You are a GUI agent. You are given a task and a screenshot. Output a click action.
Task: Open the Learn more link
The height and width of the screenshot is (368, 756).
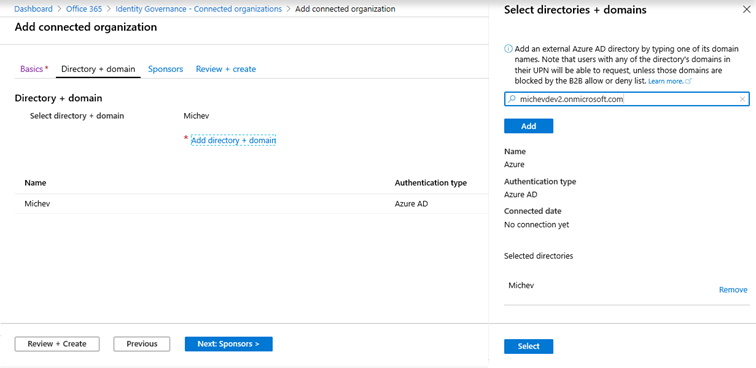click(670, 82)
